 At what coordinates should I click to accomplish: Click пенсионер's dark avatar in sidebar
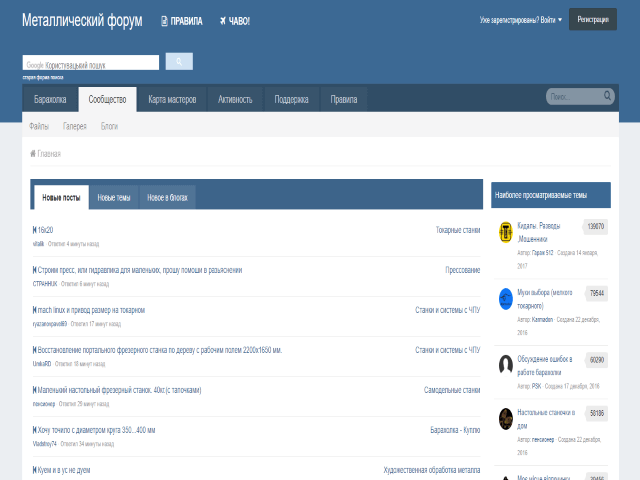pyautogui.click(x=506, y=417)
